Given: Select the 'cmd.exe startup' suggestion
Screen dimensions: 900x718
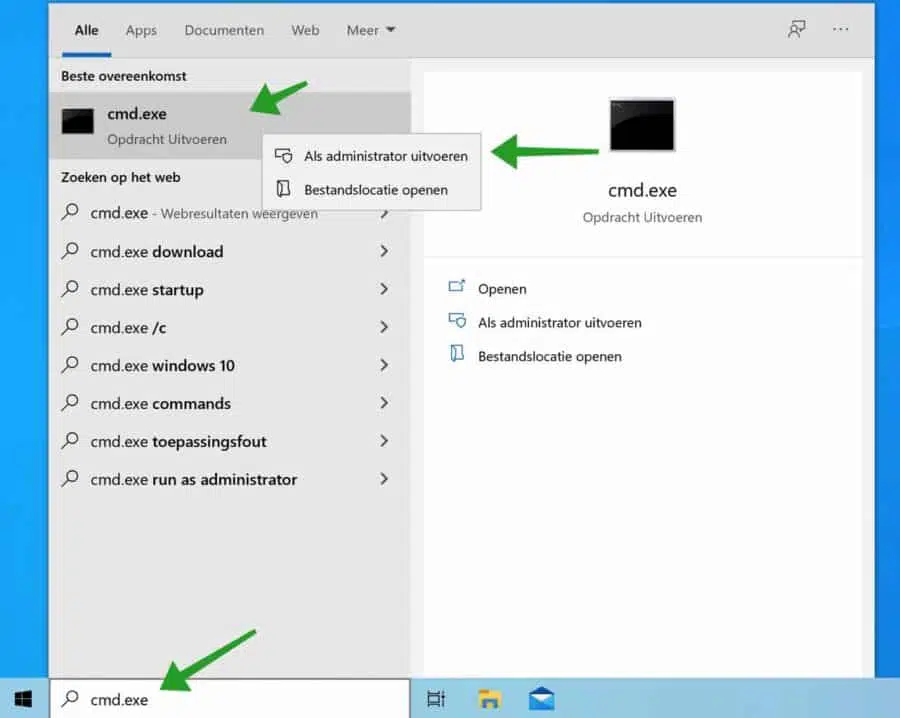Looking at the screenshot, I should tap(230, 290).
